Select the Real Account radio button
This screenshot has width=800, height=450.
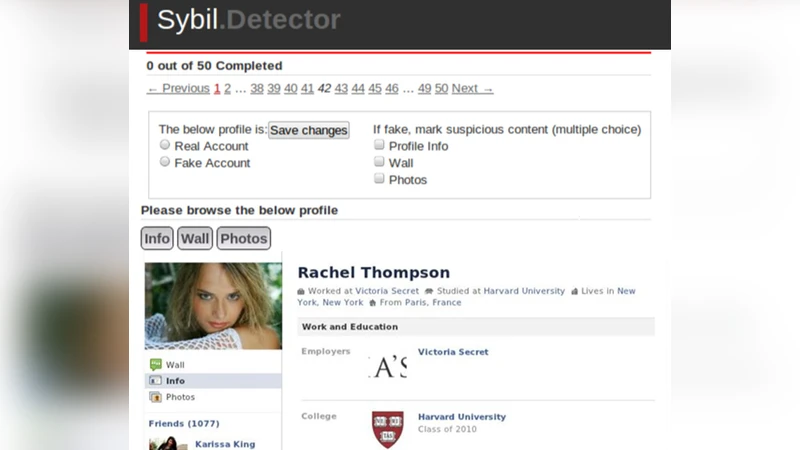tap(165, 145)
